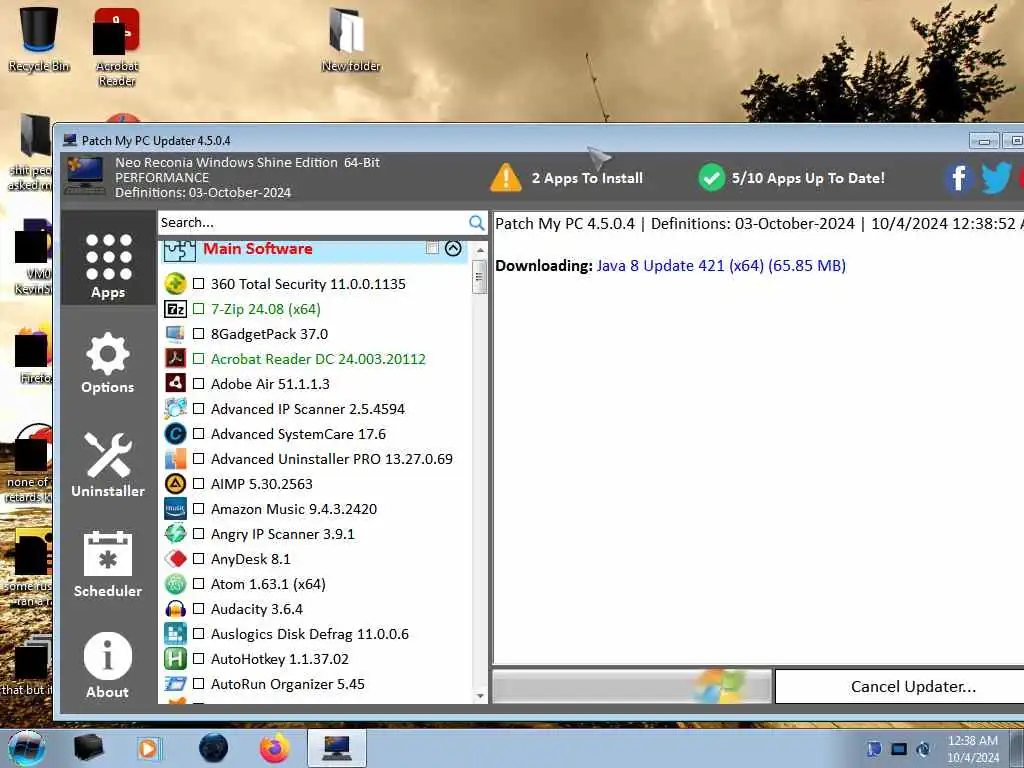
Task: Click the Angry IP Scanner icon
Action: tap(175, 534)
